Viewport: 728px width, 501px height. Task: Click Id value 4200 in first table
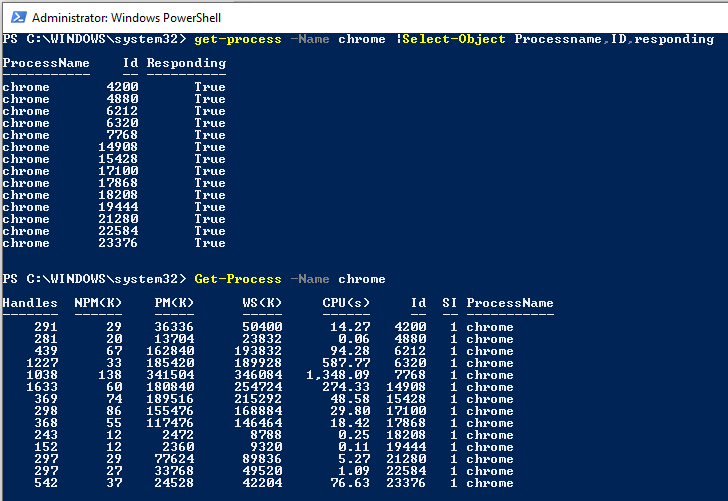[x=122, y=87]
